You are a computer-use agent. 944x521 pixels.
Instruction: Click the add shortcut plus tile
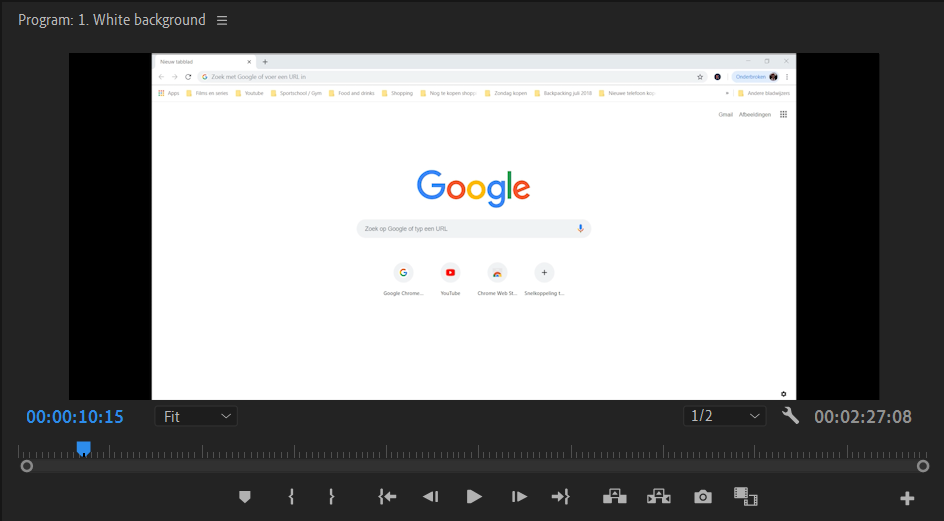[x=544, y=279]
